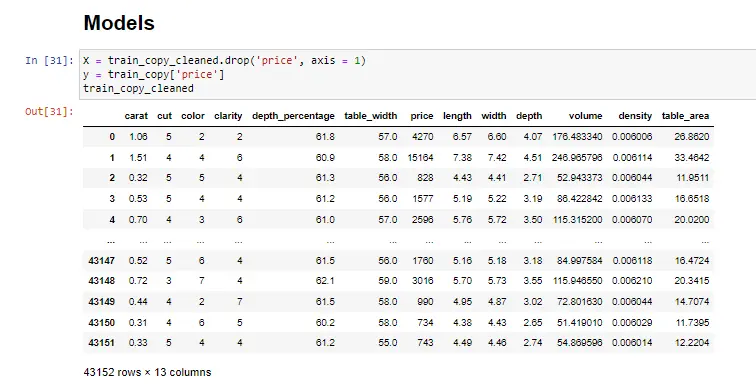
Task: Click the price value 4270
Action: [423, 136]
